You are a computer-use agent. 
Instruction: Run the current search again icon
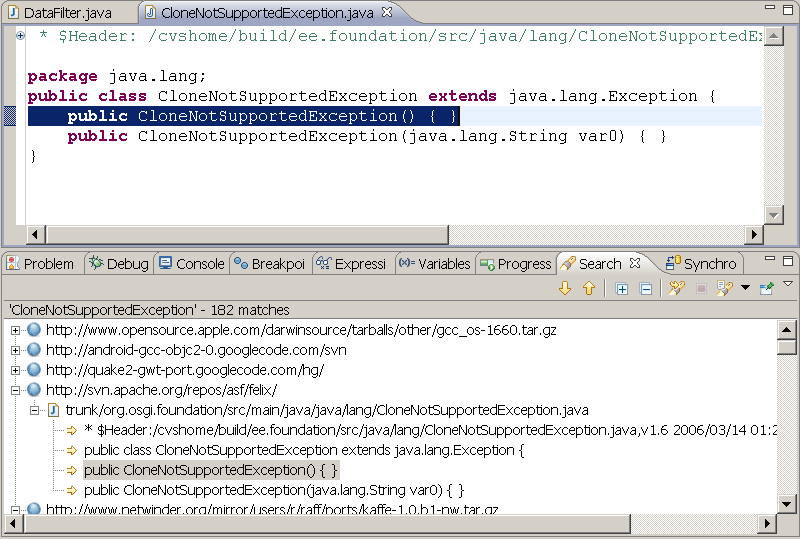coord(677,289)
